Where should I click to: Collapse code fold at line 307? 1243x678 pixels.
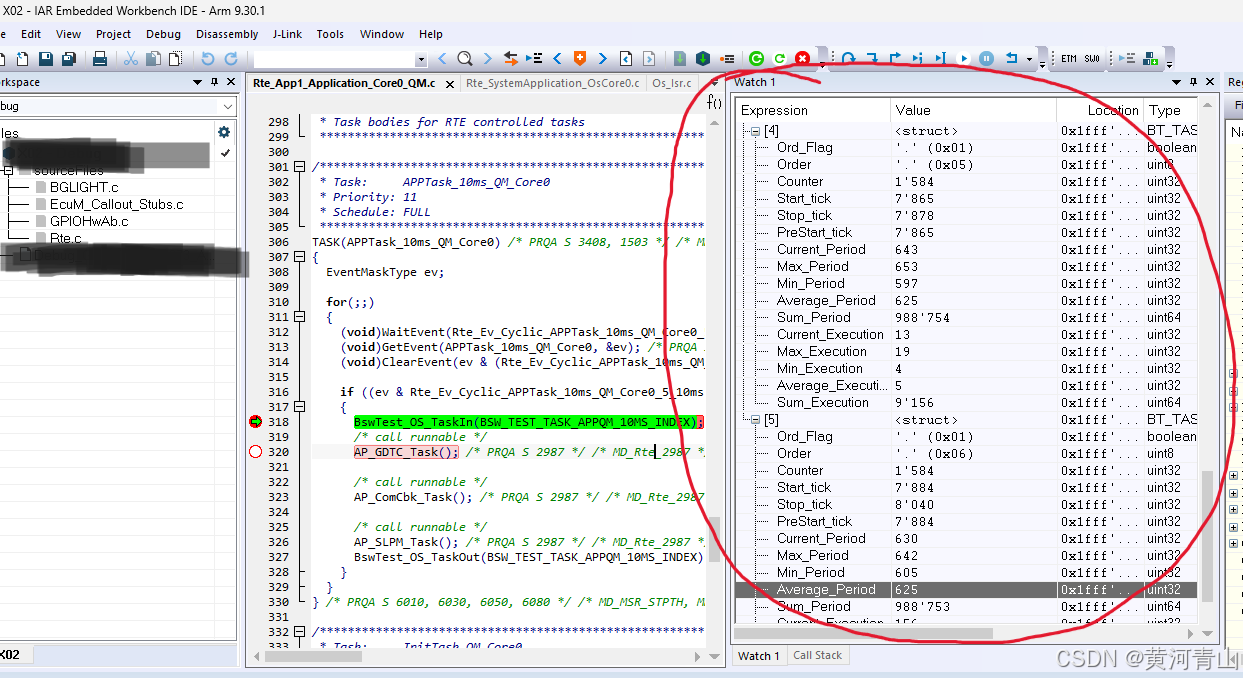pyautogui.click(x=300, y=257)
